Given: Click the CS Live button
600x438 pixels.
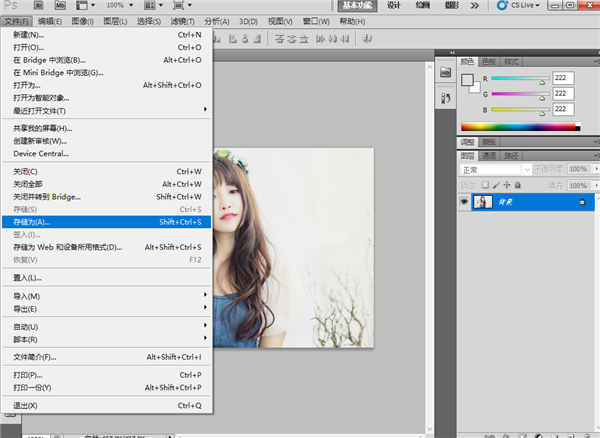Looking at the screenshot, I should coord(515,5).
